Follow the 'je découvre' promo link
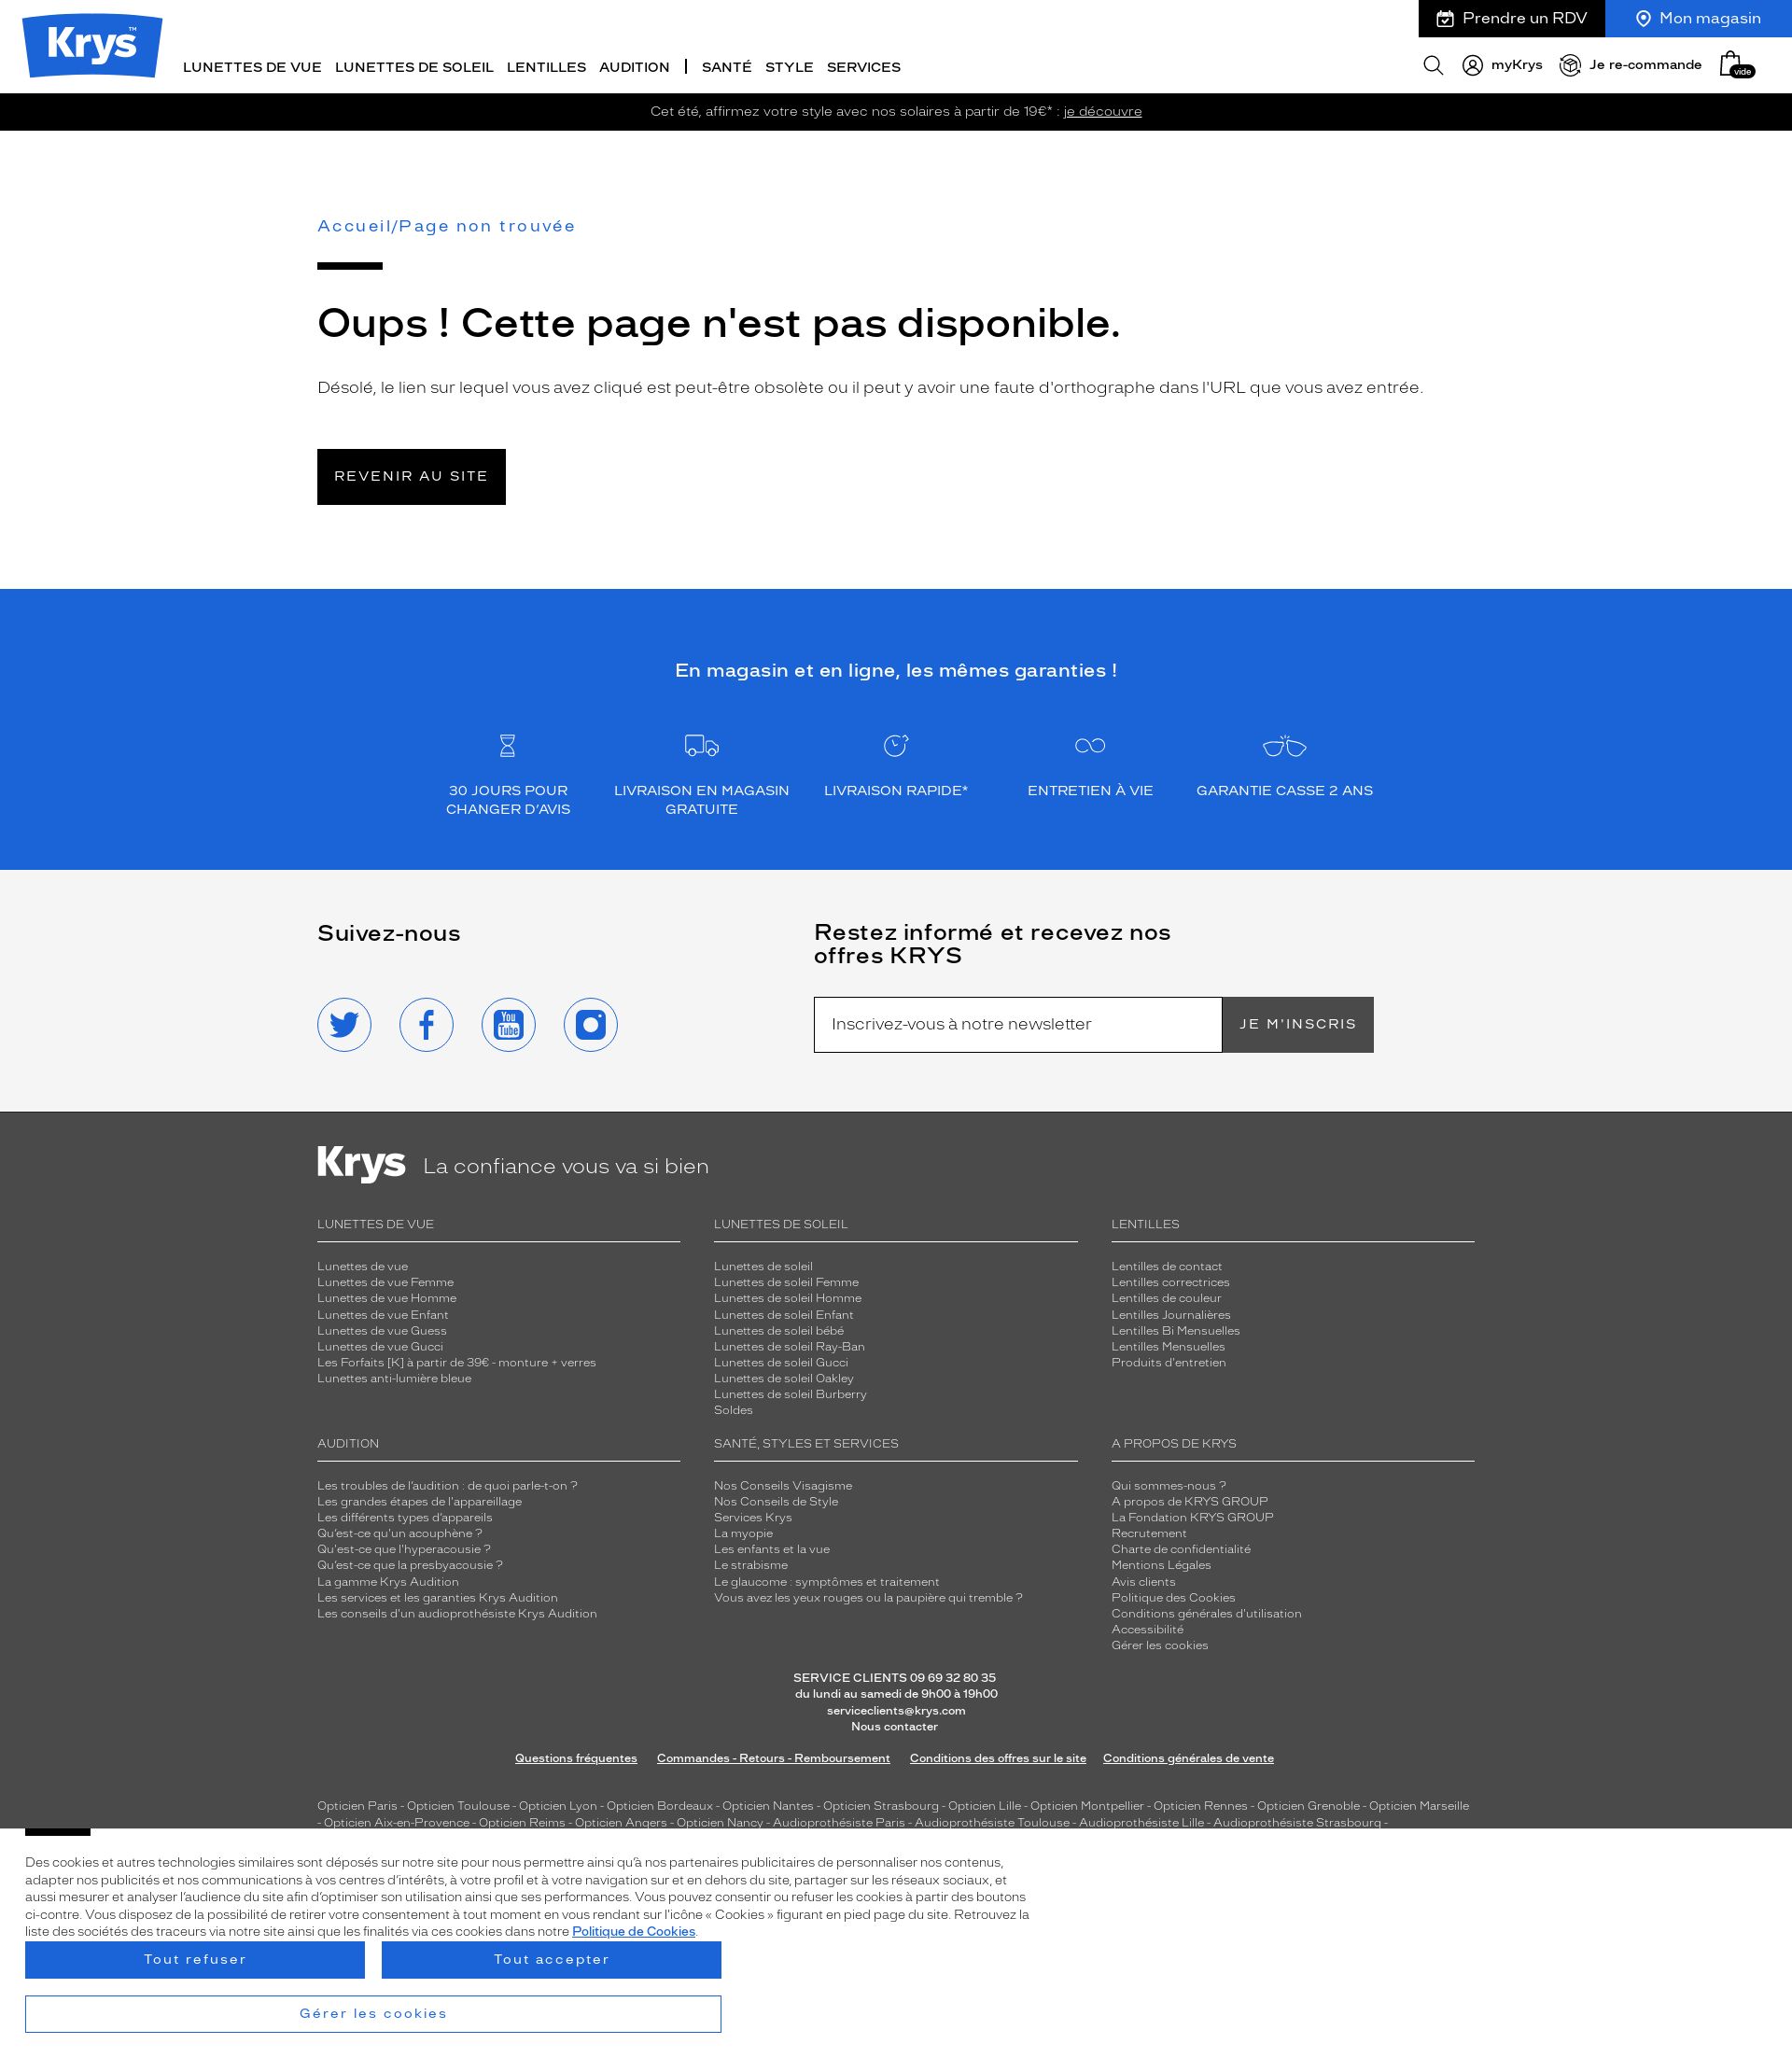The height and width of the screenshot is (2058, 1792). point(1102,111)
